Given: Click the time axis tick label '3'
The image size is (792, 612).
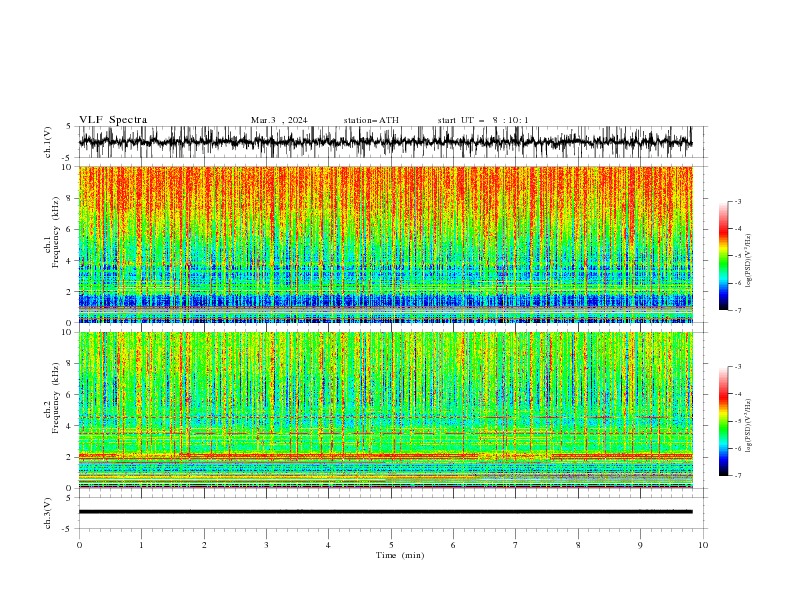Looking at the screenshot, I should pyautogui.click(x=266, y=545).
